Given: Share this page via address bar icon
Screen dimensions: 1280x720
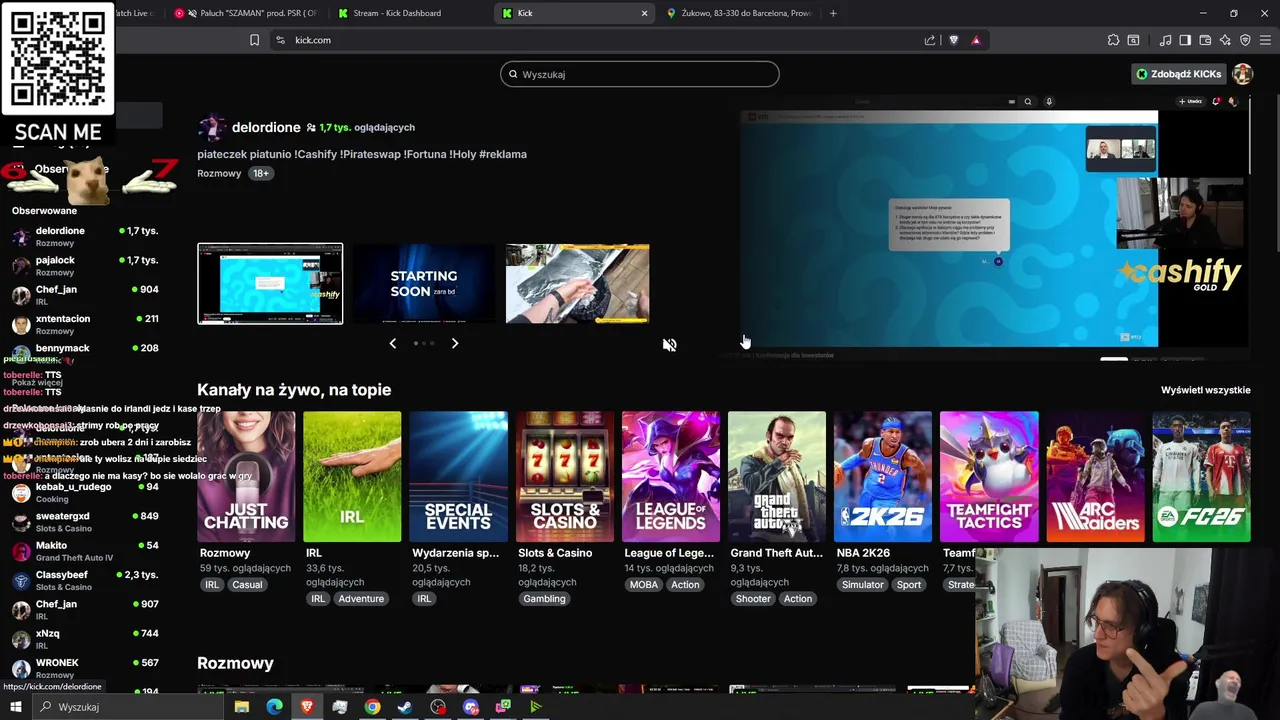Looking at the screenshot, I should [930, 40].
